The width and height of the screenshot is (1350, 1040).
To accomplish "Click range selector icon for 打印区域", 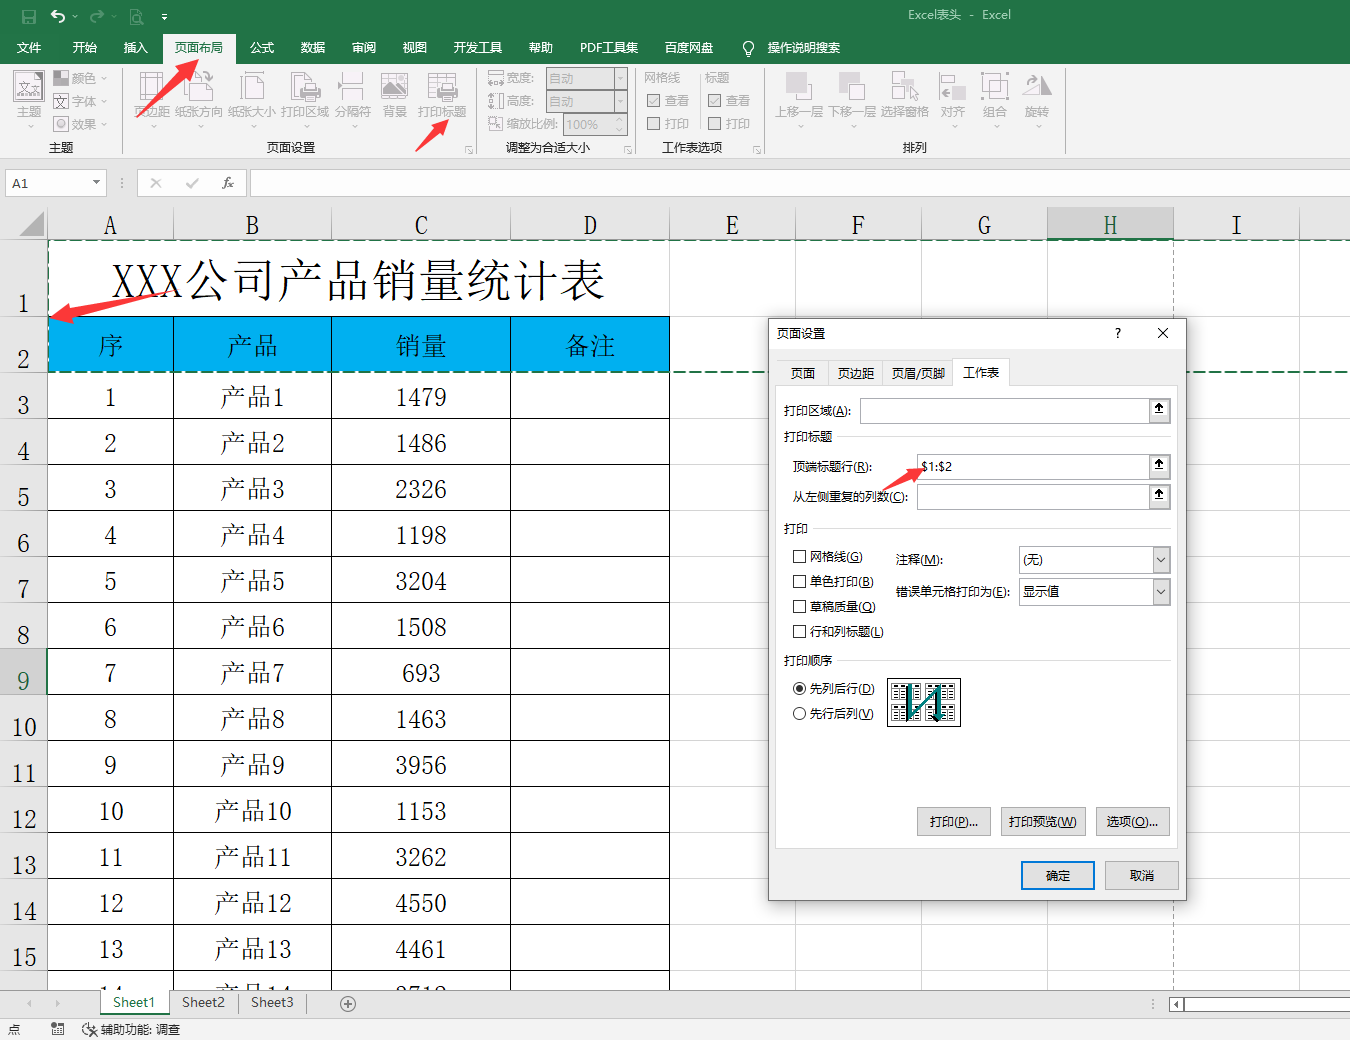I will click(x=1159, y=409).
